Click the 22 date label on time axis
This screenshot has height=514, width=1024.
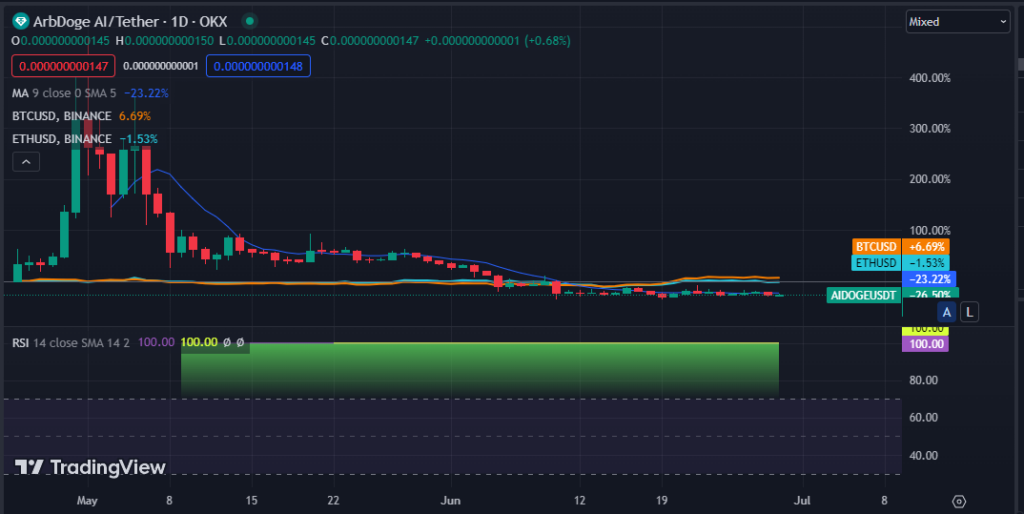(x=334, y=501)
